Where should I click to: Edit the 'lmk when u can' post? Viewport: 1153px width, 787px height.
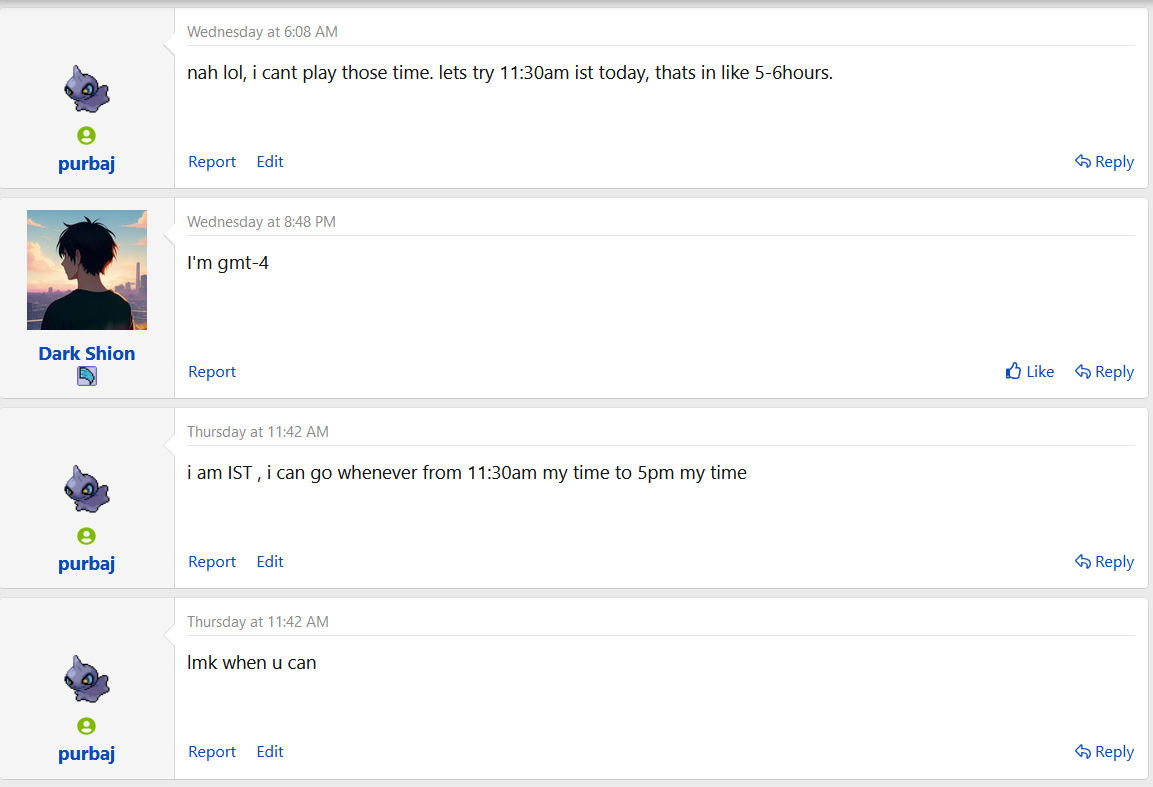tap(270, 752)
